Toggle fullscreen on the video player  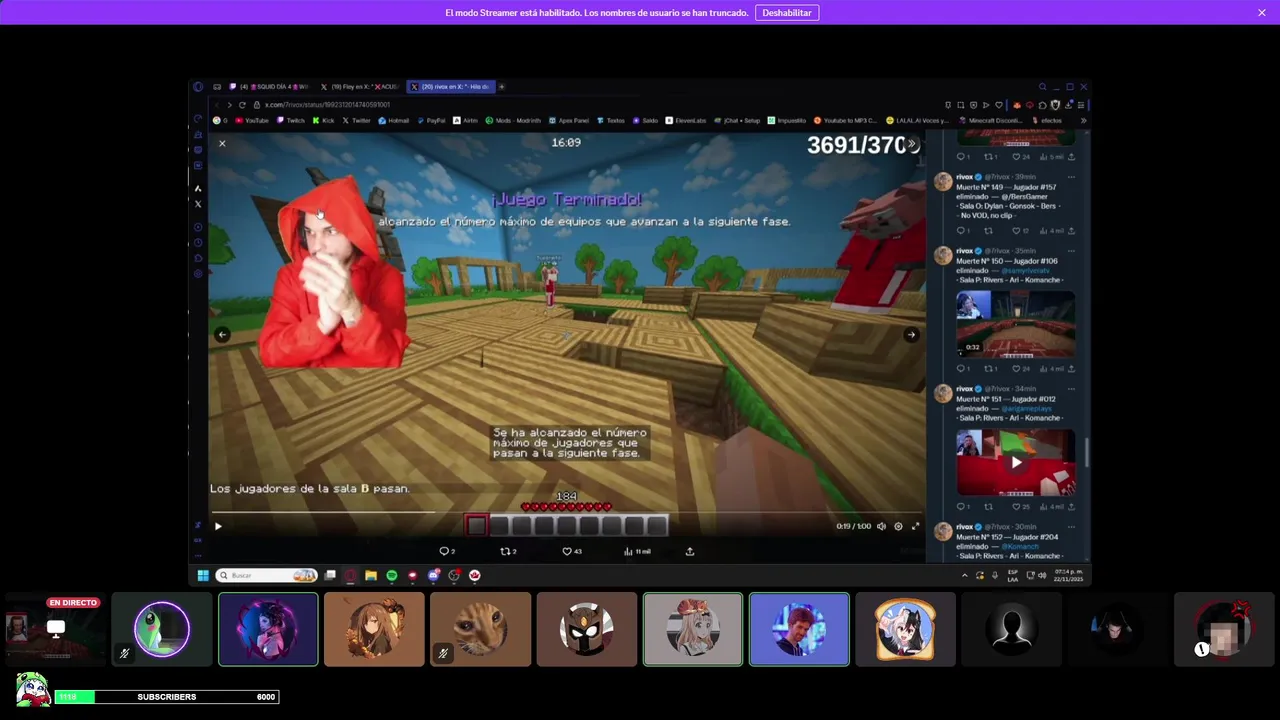915,526
